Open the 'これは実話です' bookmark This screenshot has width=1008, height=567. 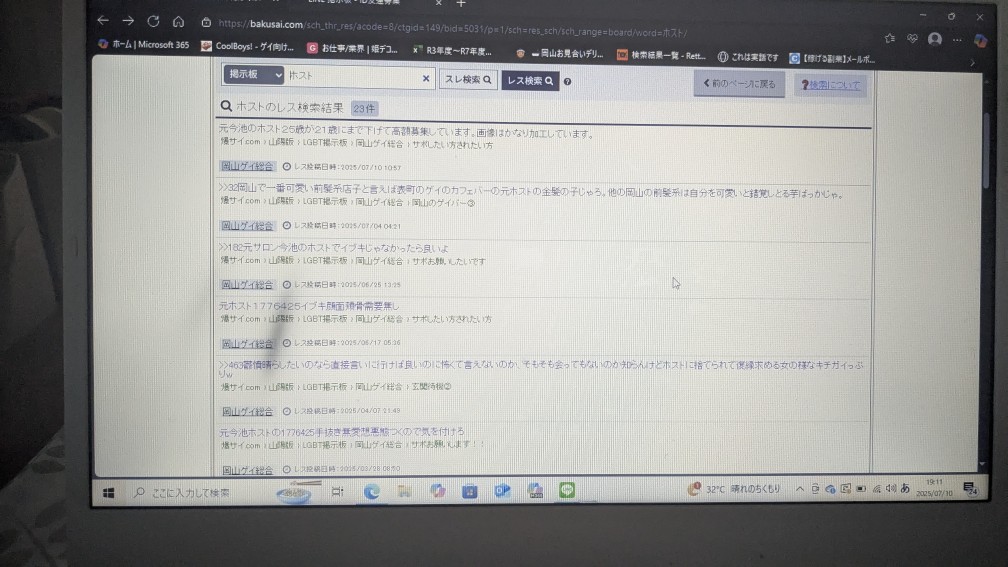tap(748, 57)
